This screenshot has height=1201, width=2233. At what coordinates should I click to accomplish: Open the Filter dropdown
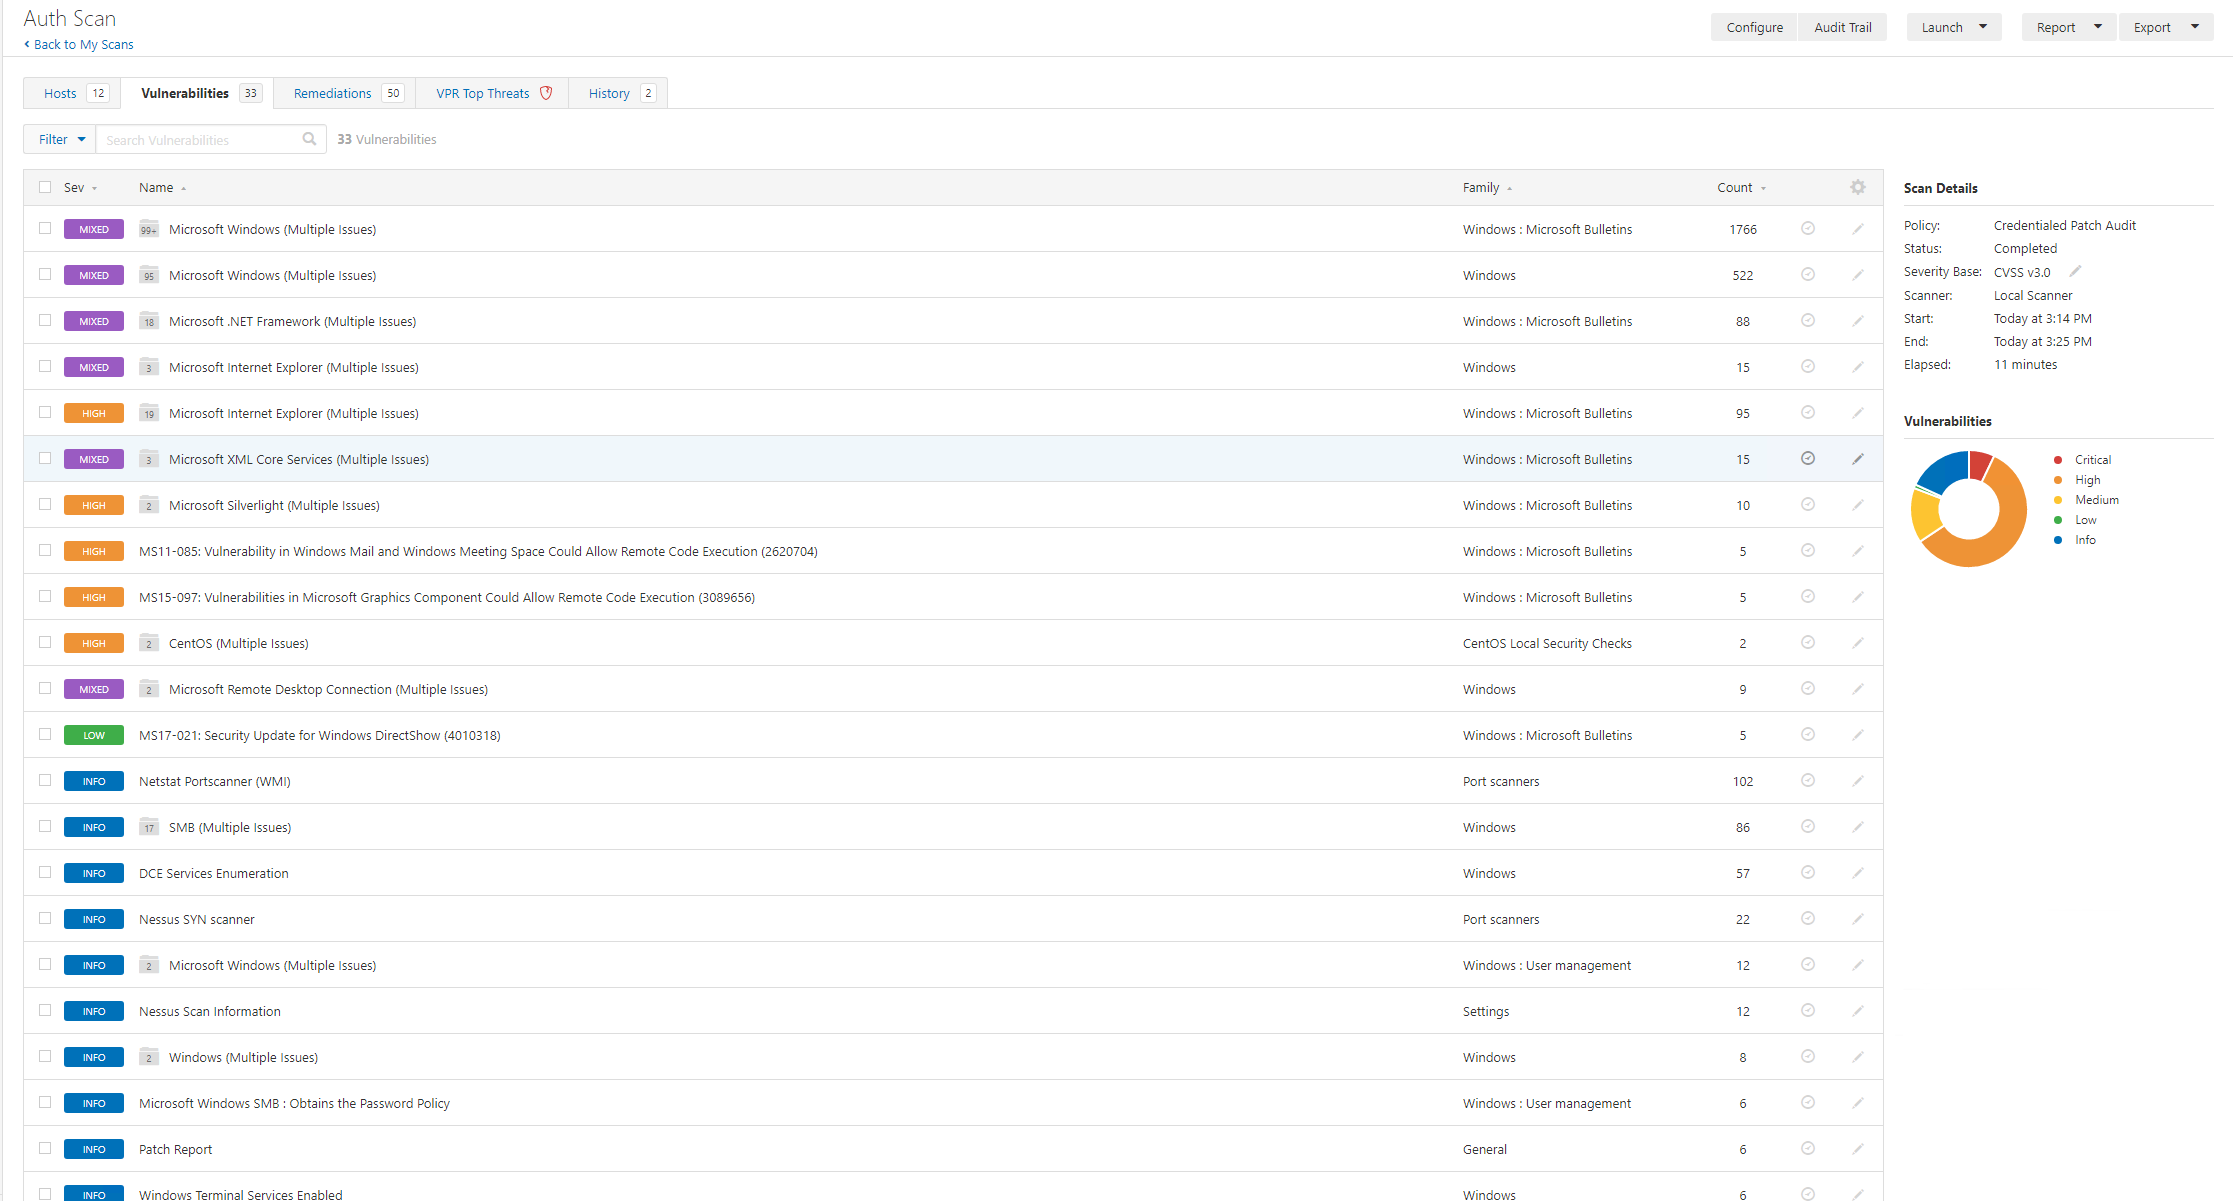pyautogui.click(x=60, y=139)
